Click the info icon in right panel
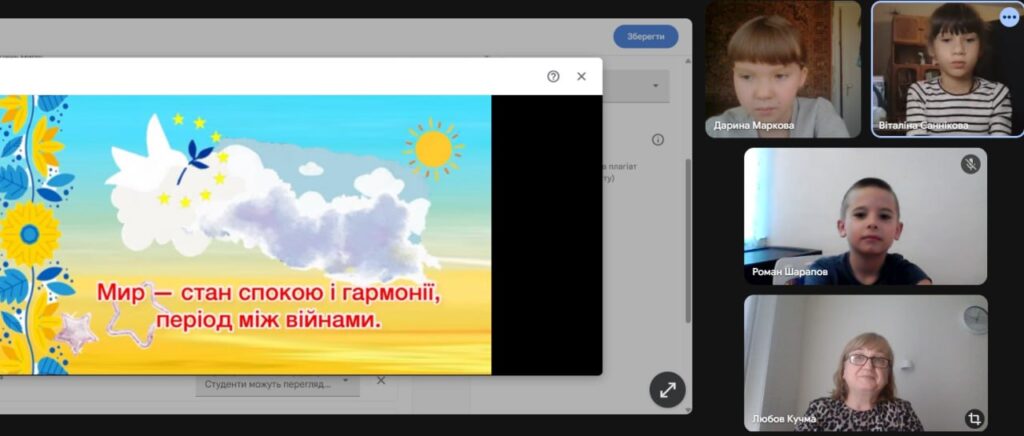1024x436 pixels. [x=657, y=140]
